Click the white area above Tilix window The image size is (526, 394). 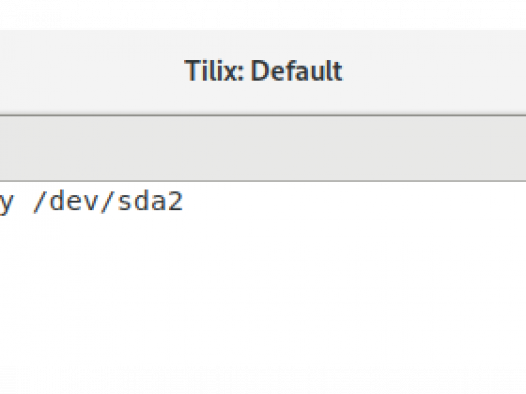pyautogui.click(x=263, y=14)
